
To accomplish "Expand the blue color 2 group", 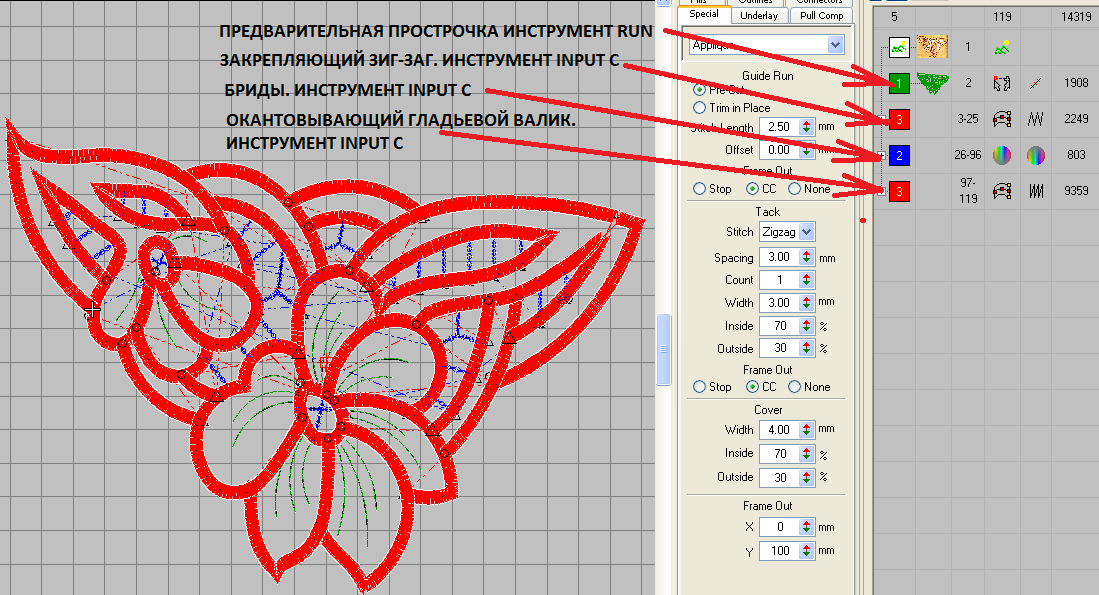I will 881,155.
